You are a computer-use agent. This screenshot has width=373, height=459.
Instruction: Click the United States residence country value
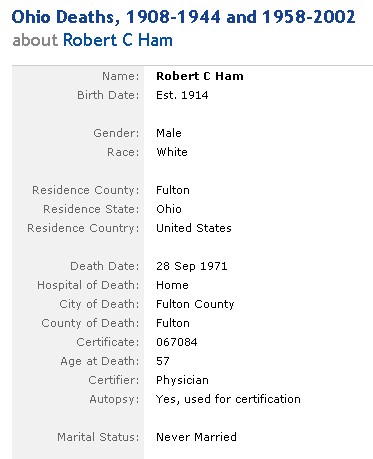[194, 228]
